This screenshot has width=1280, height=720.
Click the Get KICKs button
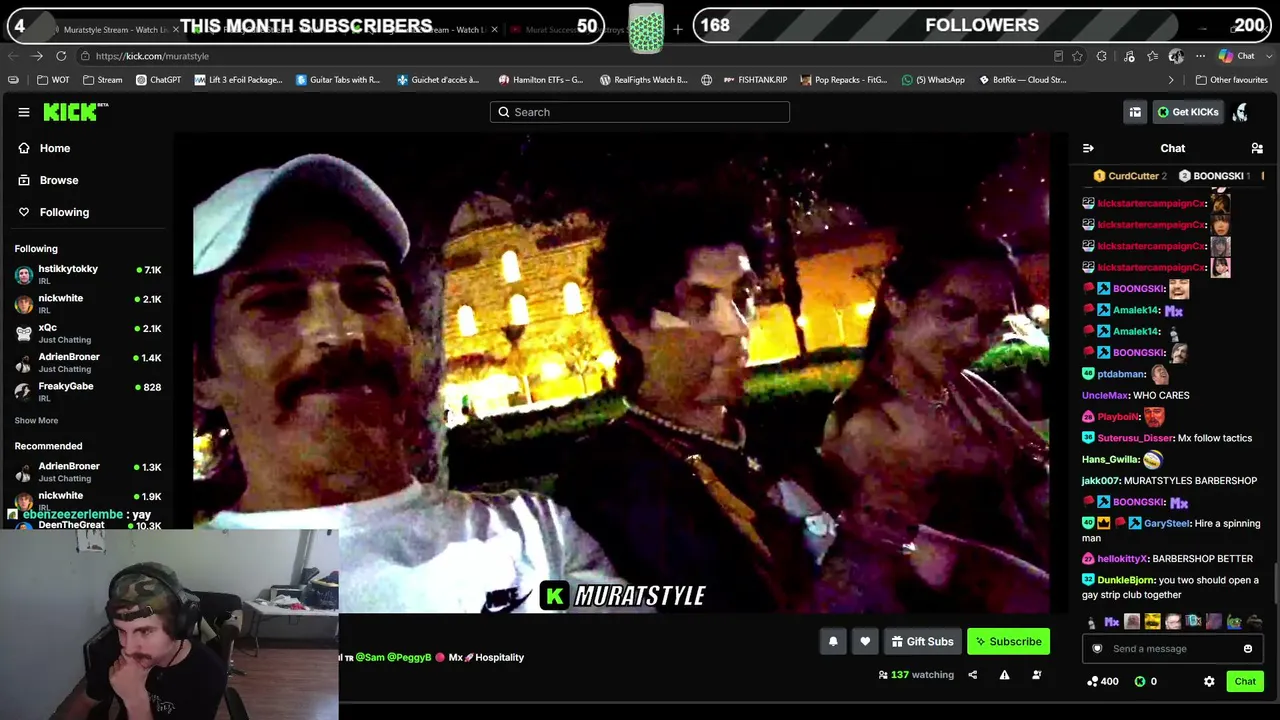click(x=1187, y=112)
